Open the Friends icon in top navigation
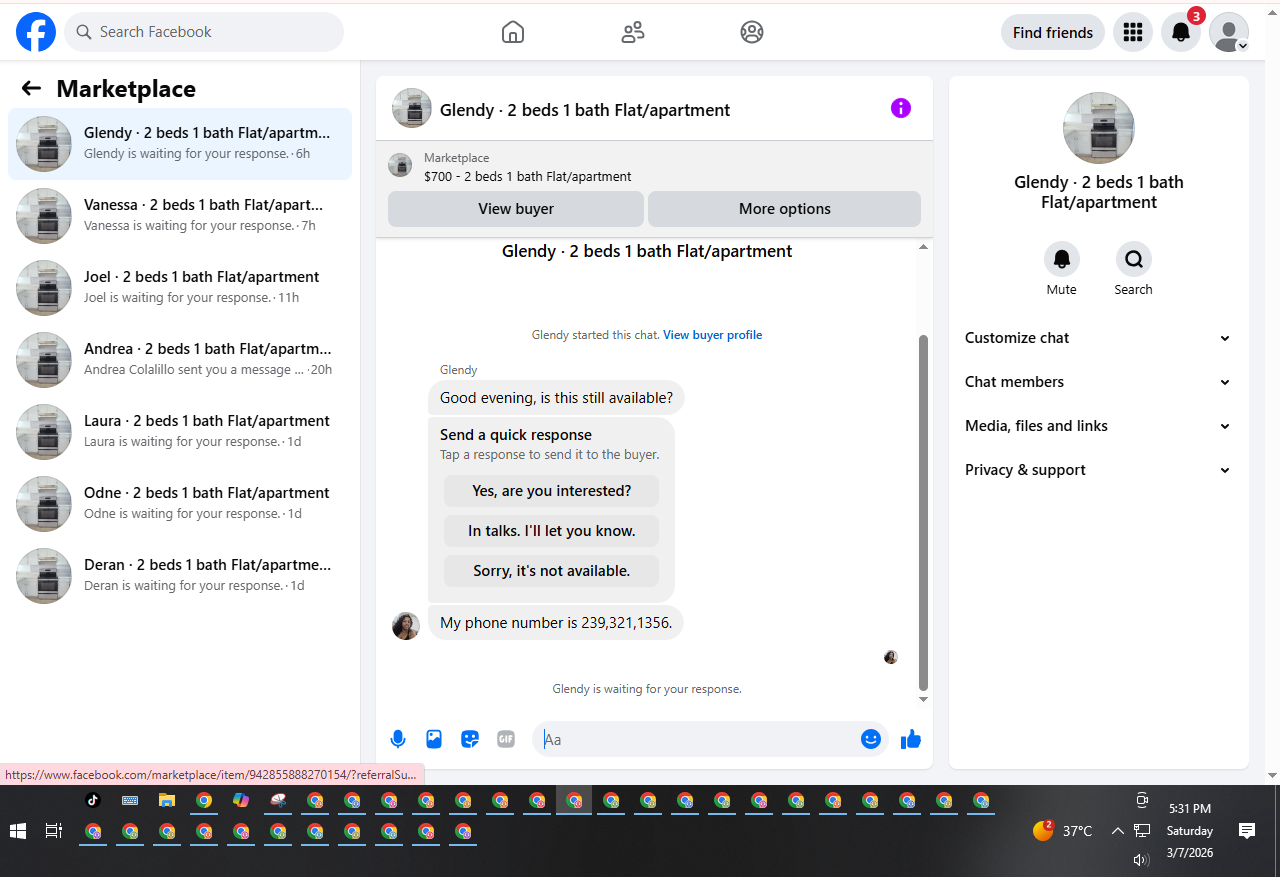The width and height of the screenshot is (1280, 877). (633, 32)
